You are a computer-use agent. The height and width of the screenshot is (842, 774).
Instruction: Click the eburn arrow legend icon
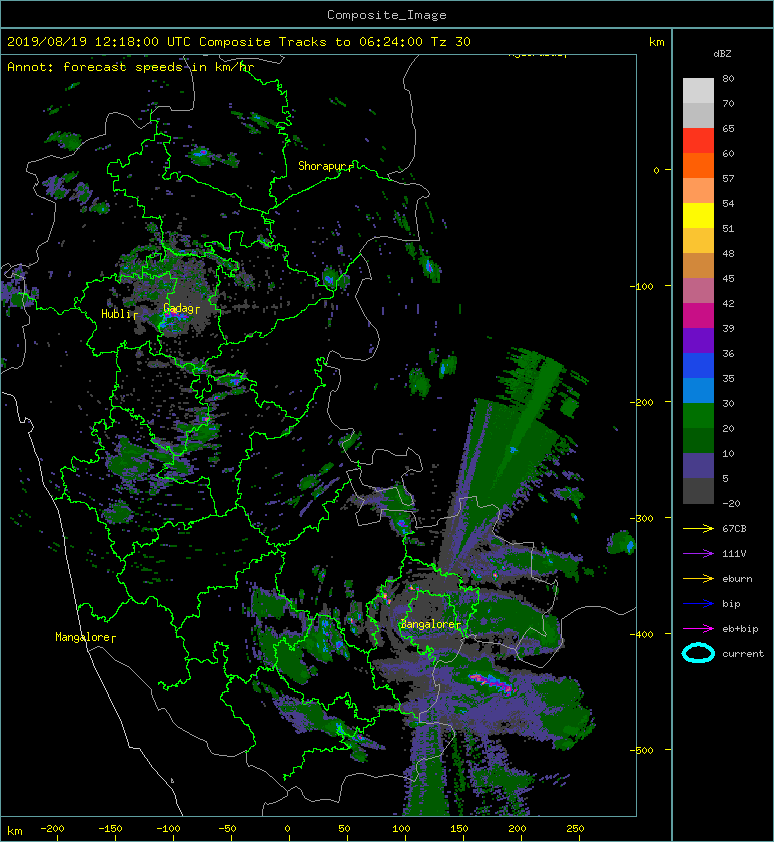[698, 578]
